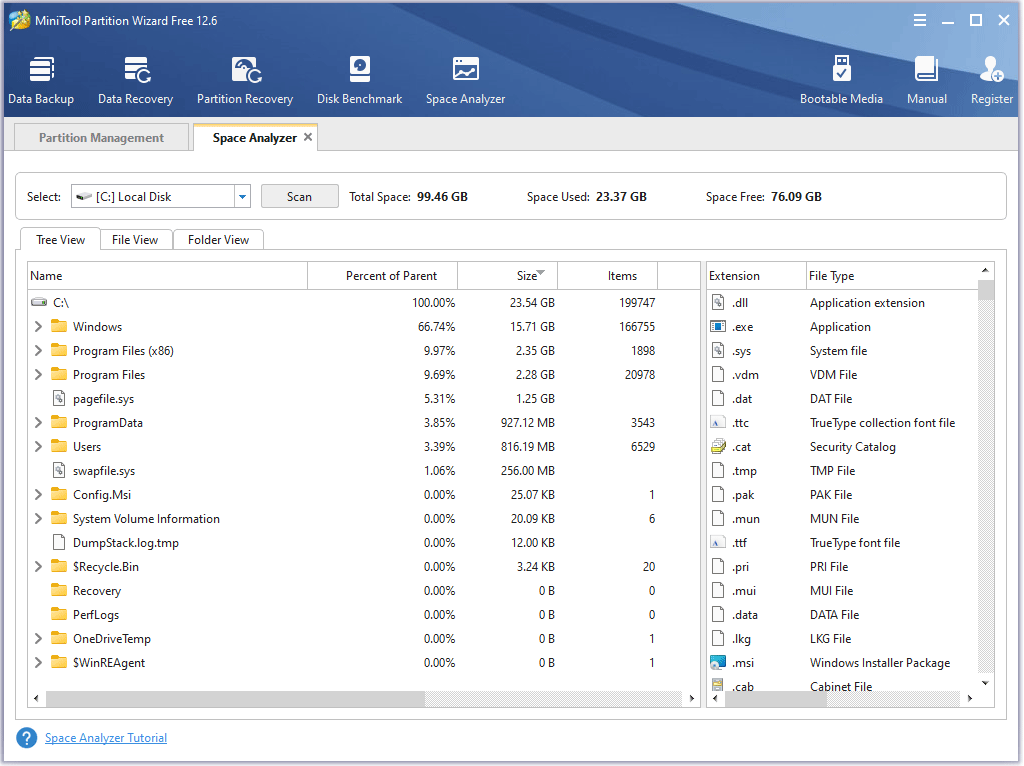1024x766 pixels.
Task: Click the swapfile.sys file icon
Action: tap(59, 470)
